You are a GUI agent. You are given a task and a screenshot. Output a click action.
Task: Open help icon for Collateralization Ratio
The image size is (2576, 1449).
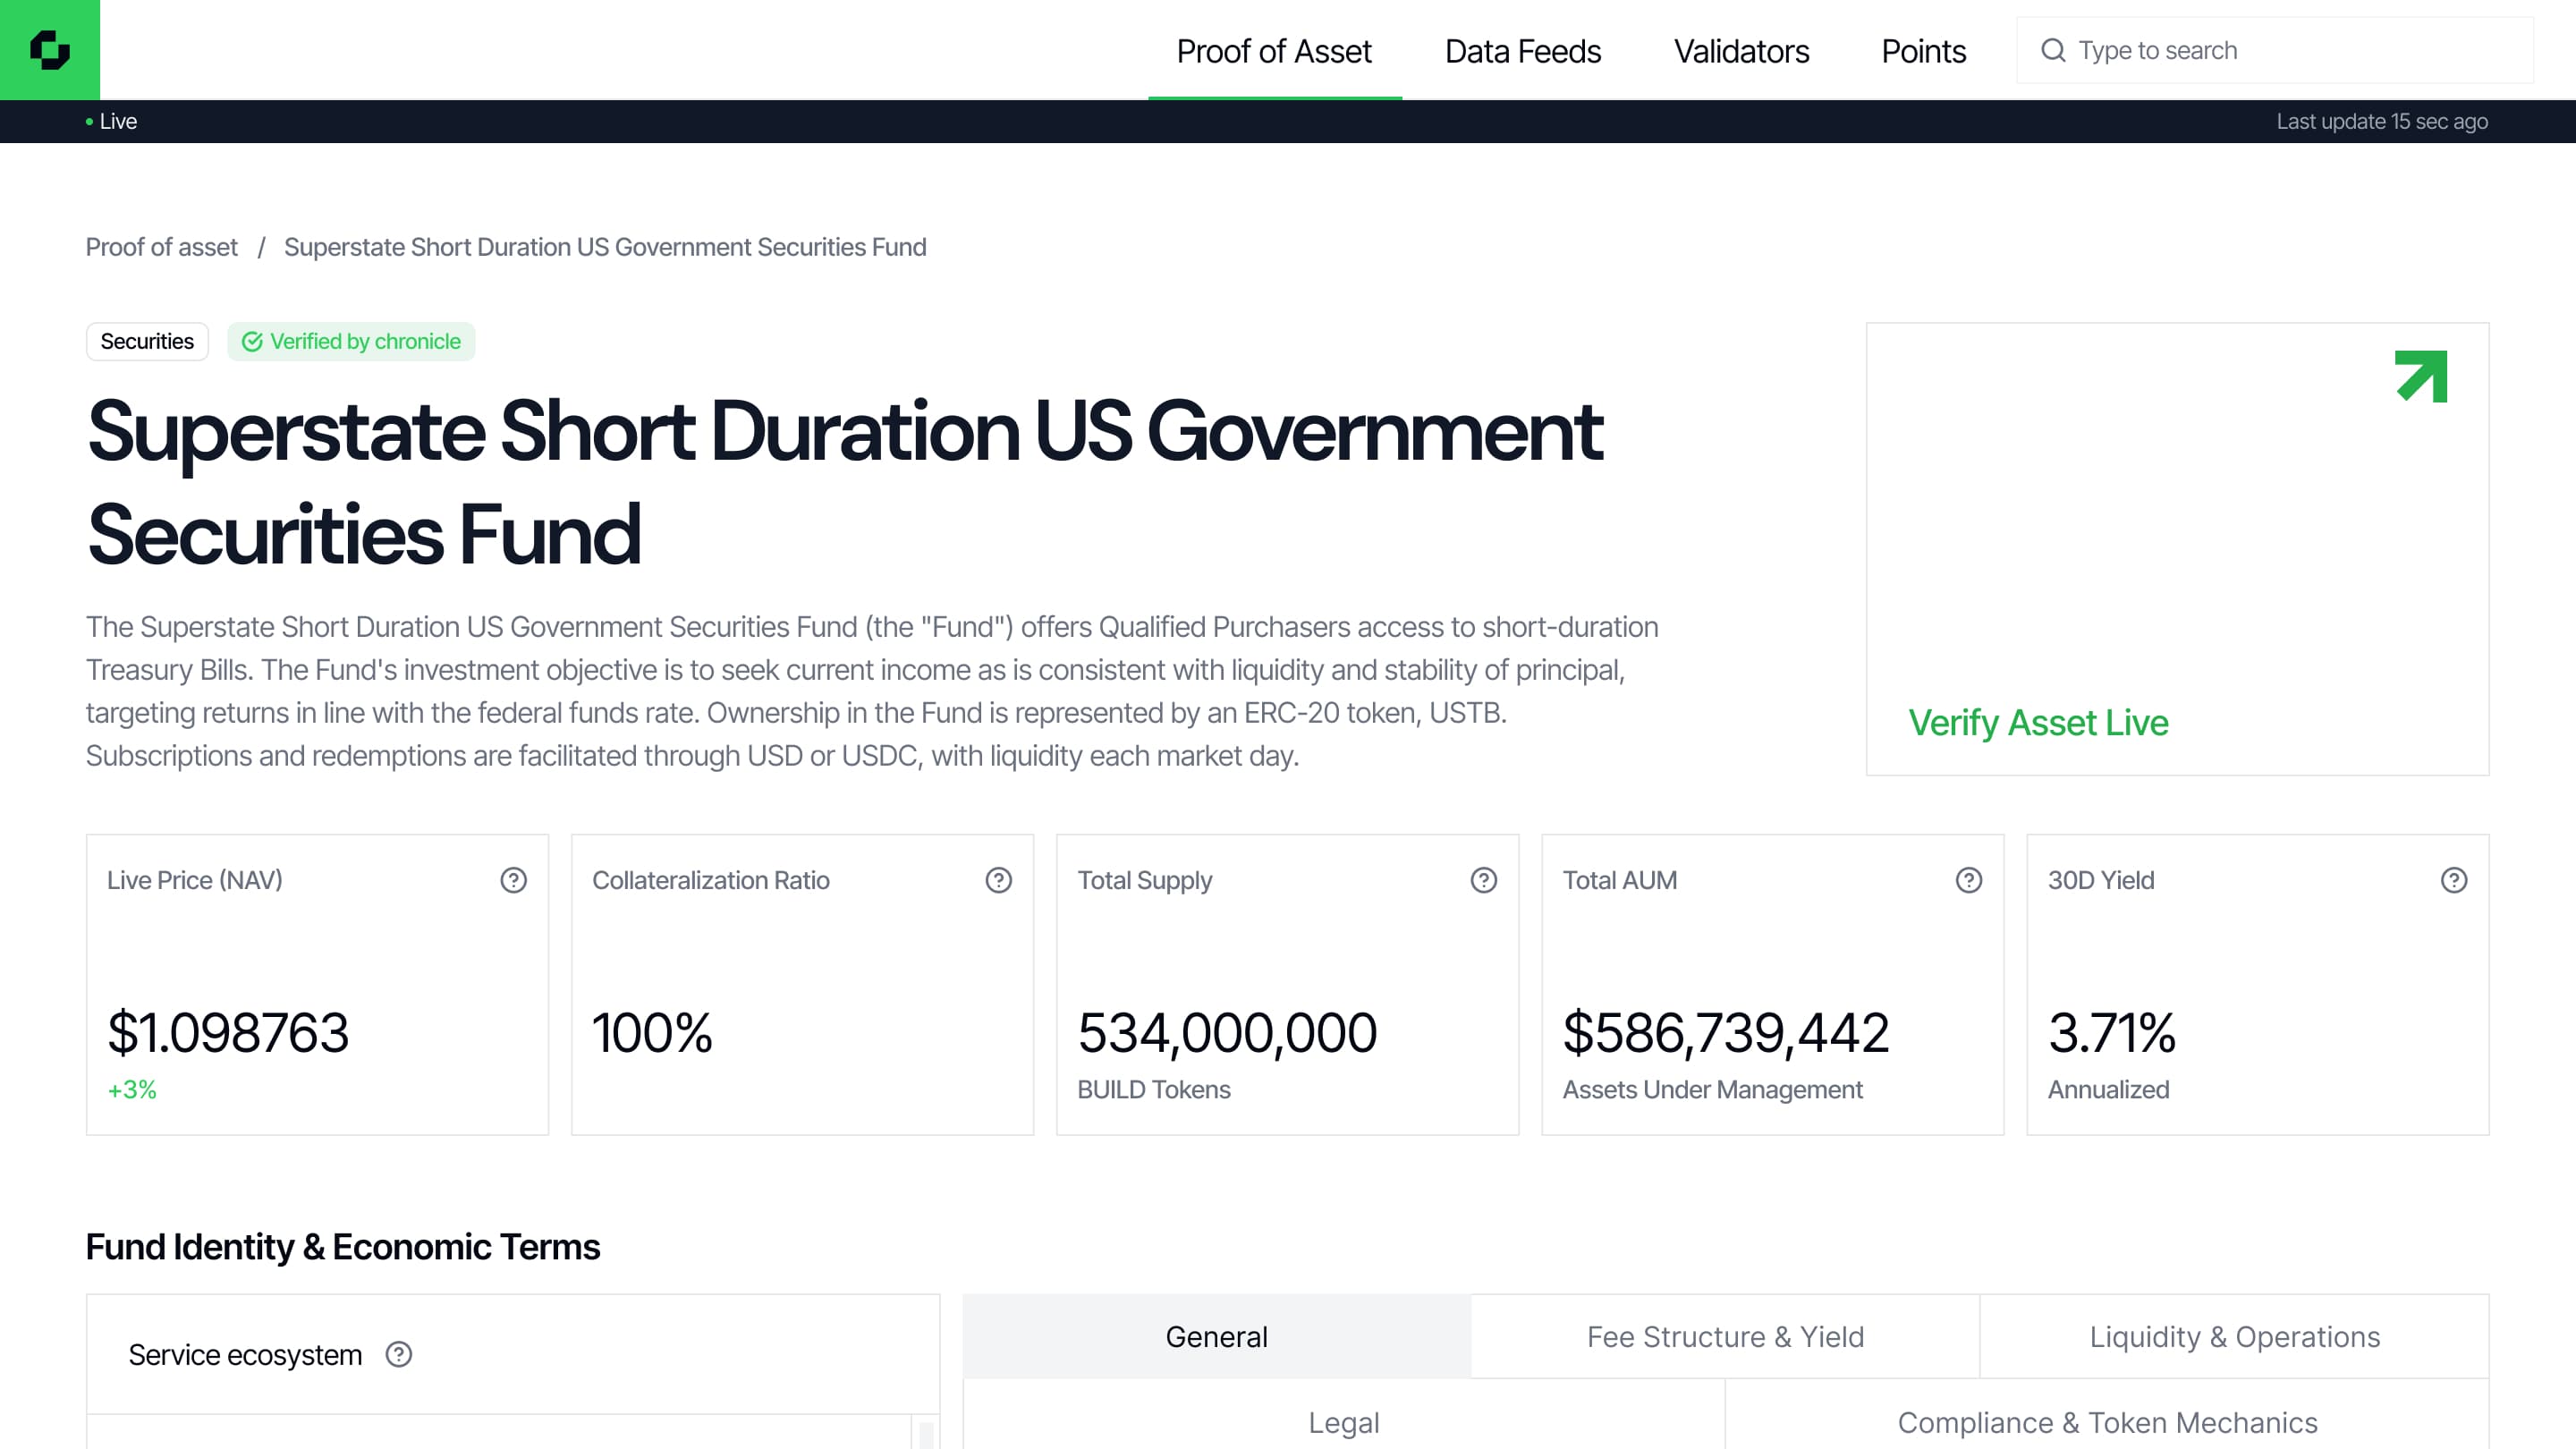click(x=998, y=880)
